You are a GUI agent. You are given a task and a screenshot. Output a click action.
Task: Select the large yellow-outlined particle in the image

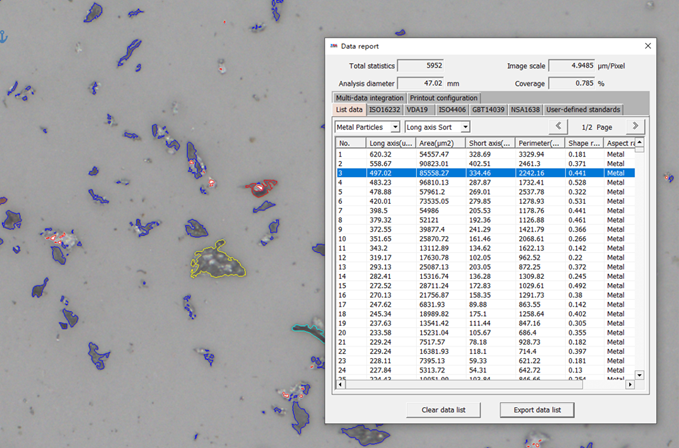click(x=218, y=263)
